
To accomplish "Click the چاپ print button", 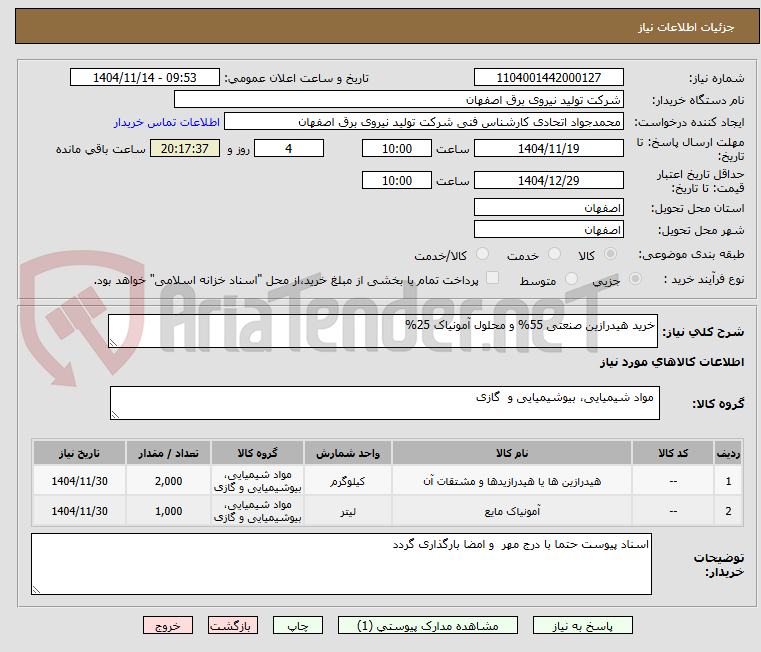I will [x=298, y=625].
